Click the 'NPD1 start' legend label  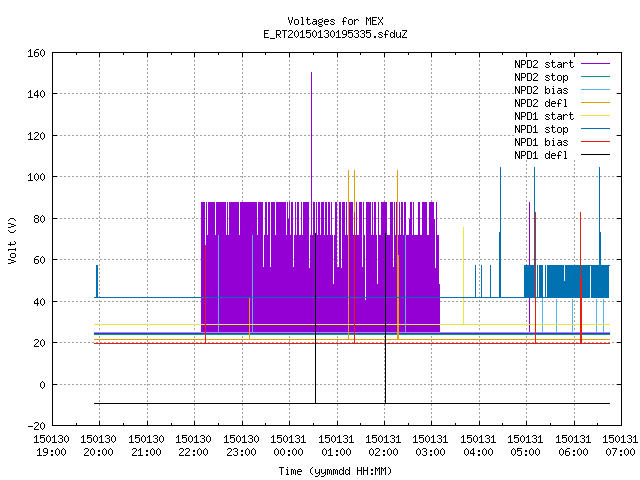[x=544, y=116]
